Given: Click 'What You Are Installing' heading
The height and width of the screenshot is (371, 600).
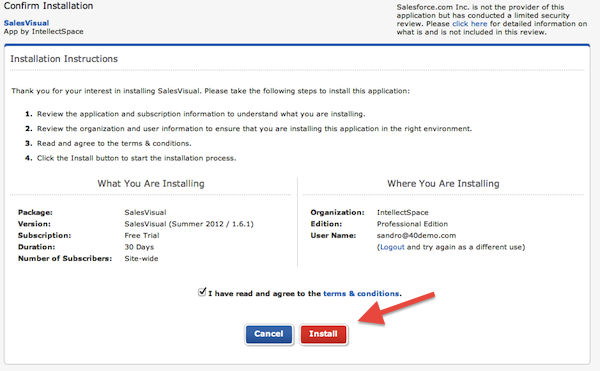Looking at the screenshot, I should click(151, 184).
